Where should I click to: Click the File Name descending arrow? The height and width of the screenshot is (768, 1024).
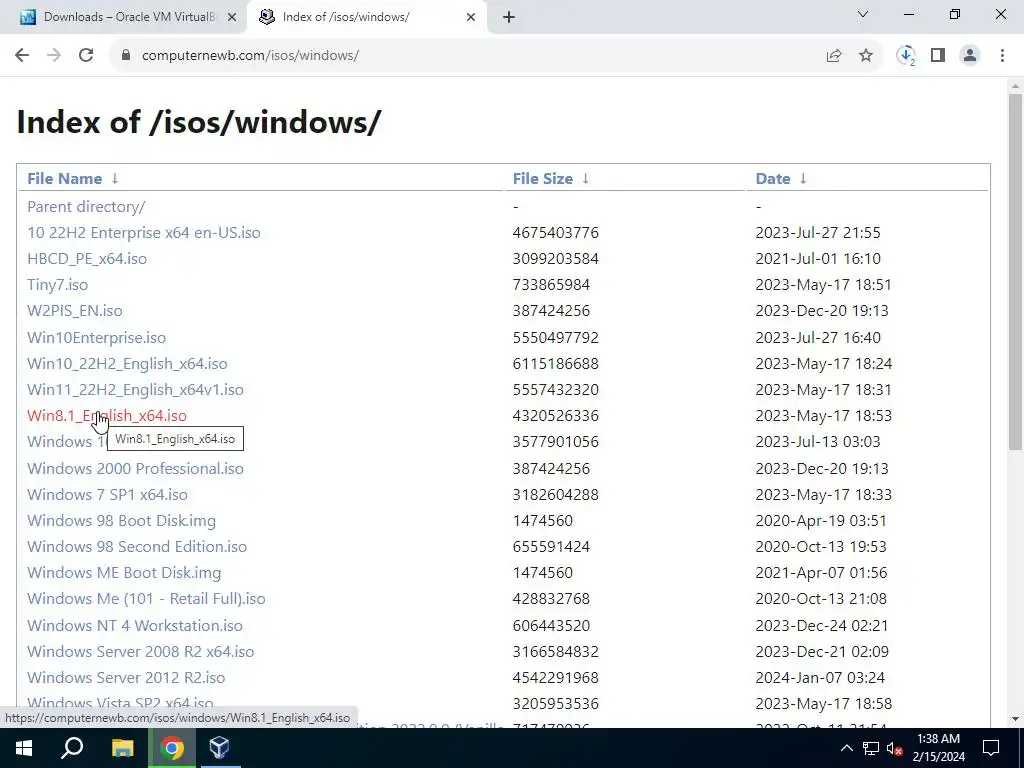coord(115,178)
